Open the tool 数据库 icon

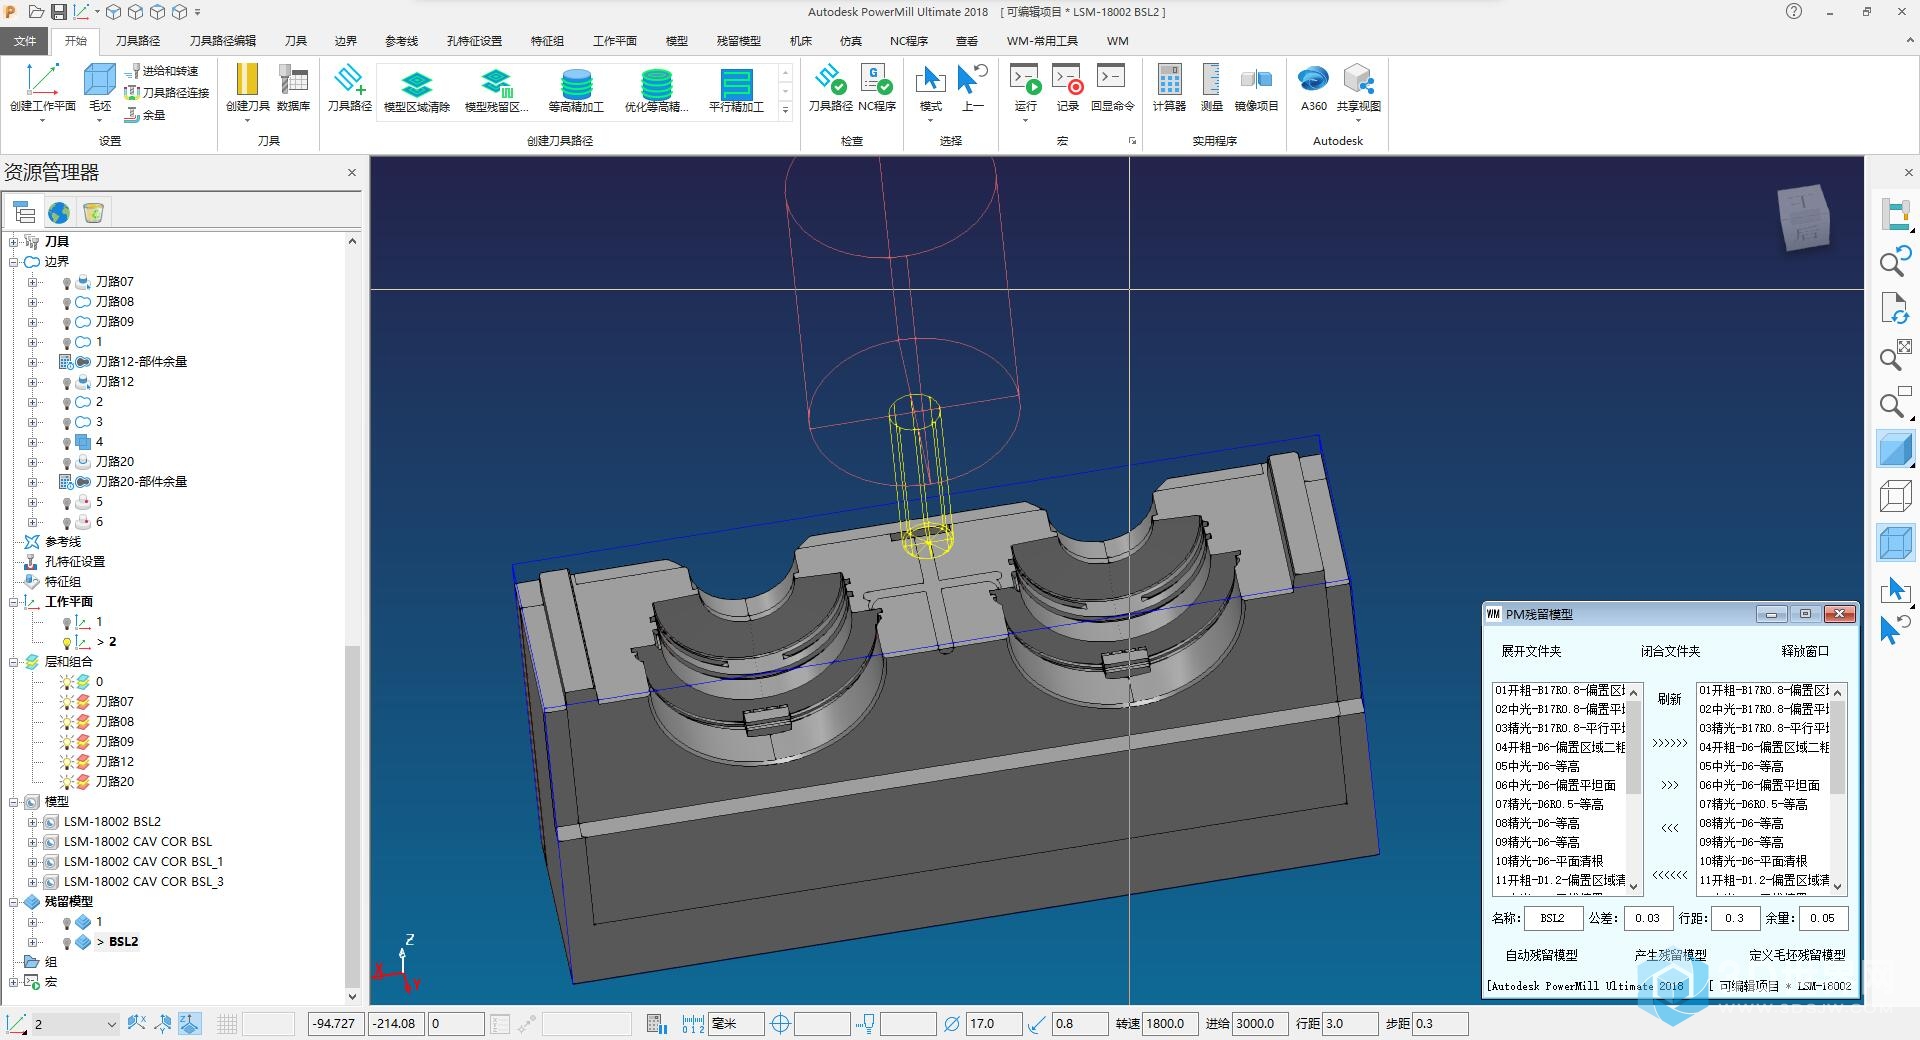pyautogui.click(x=293, y=80)
